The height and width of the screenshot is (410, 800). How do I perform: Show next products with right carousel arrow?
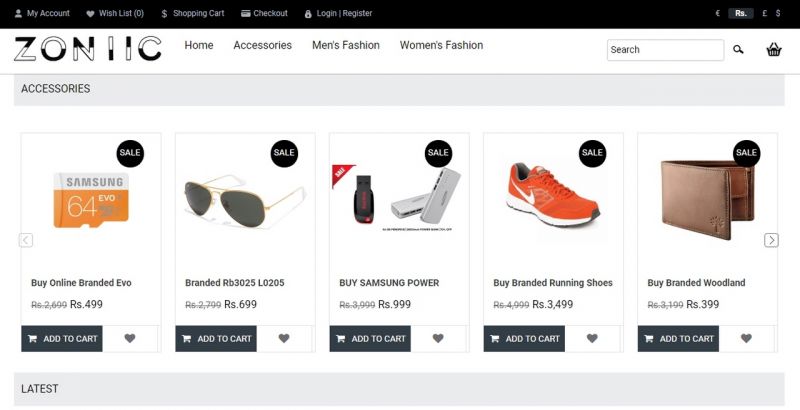(771, 240)
